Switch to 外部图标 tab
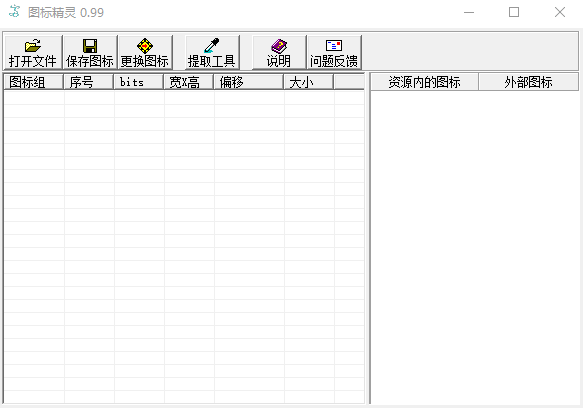This screenshot has height=408, width=583. [528, 82]
